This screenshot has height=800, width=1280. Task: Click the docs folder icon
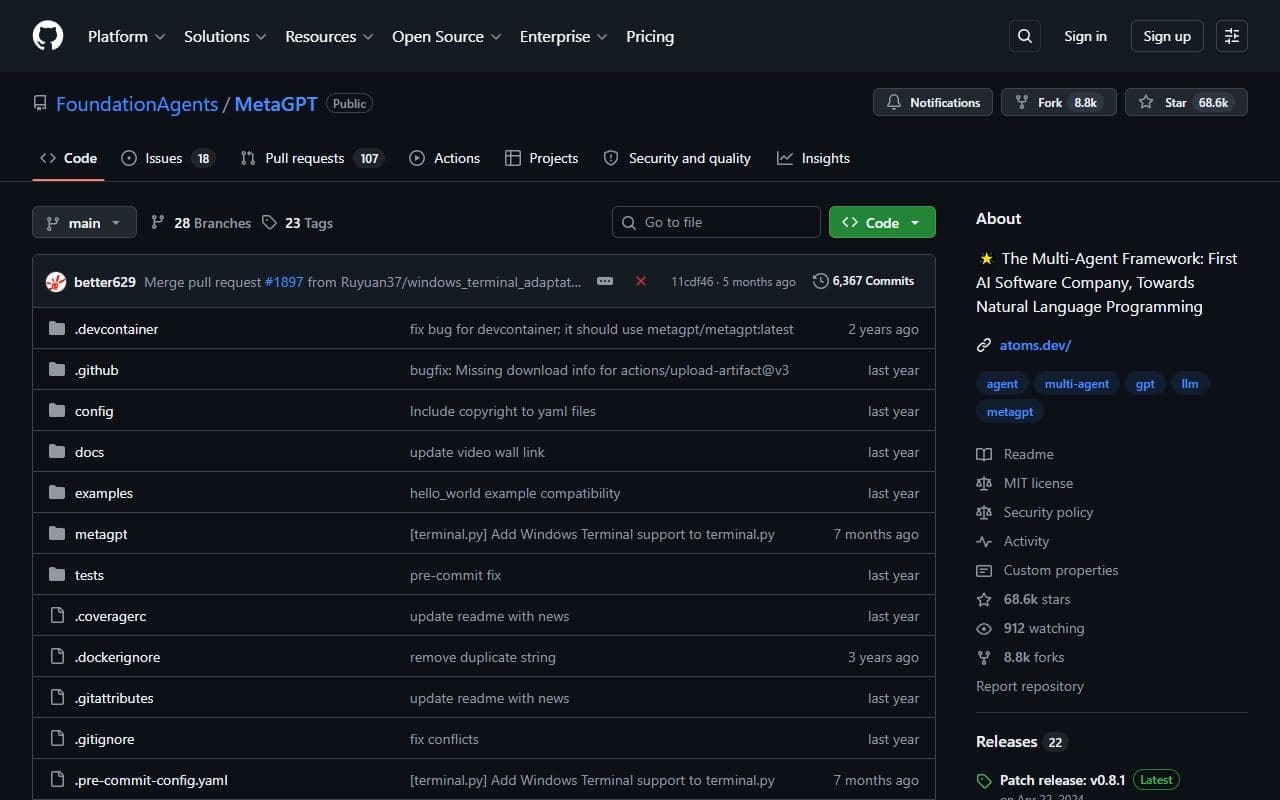(x=57, y=452)
